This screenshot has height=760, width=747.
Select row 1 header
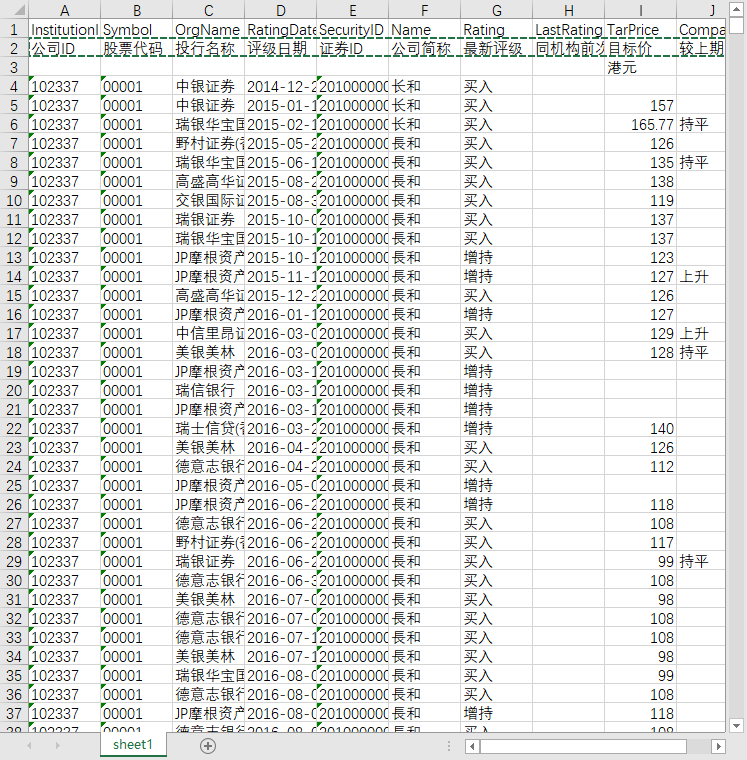click(x=14, y=30)
